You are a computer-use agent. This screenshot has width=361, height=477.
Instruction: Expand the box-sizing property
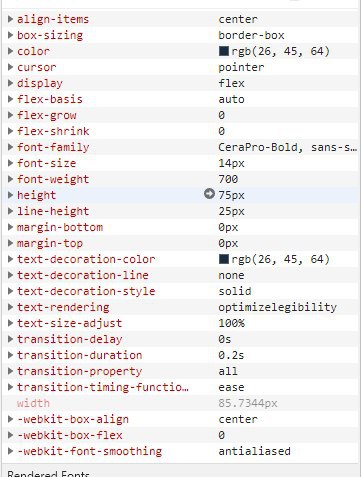[x=10, y=35]
